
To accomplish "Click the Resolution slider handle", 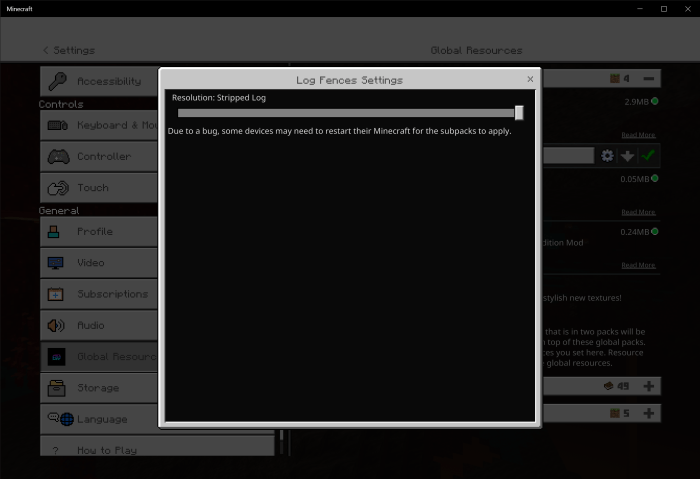I will click(x=519, y=113).
